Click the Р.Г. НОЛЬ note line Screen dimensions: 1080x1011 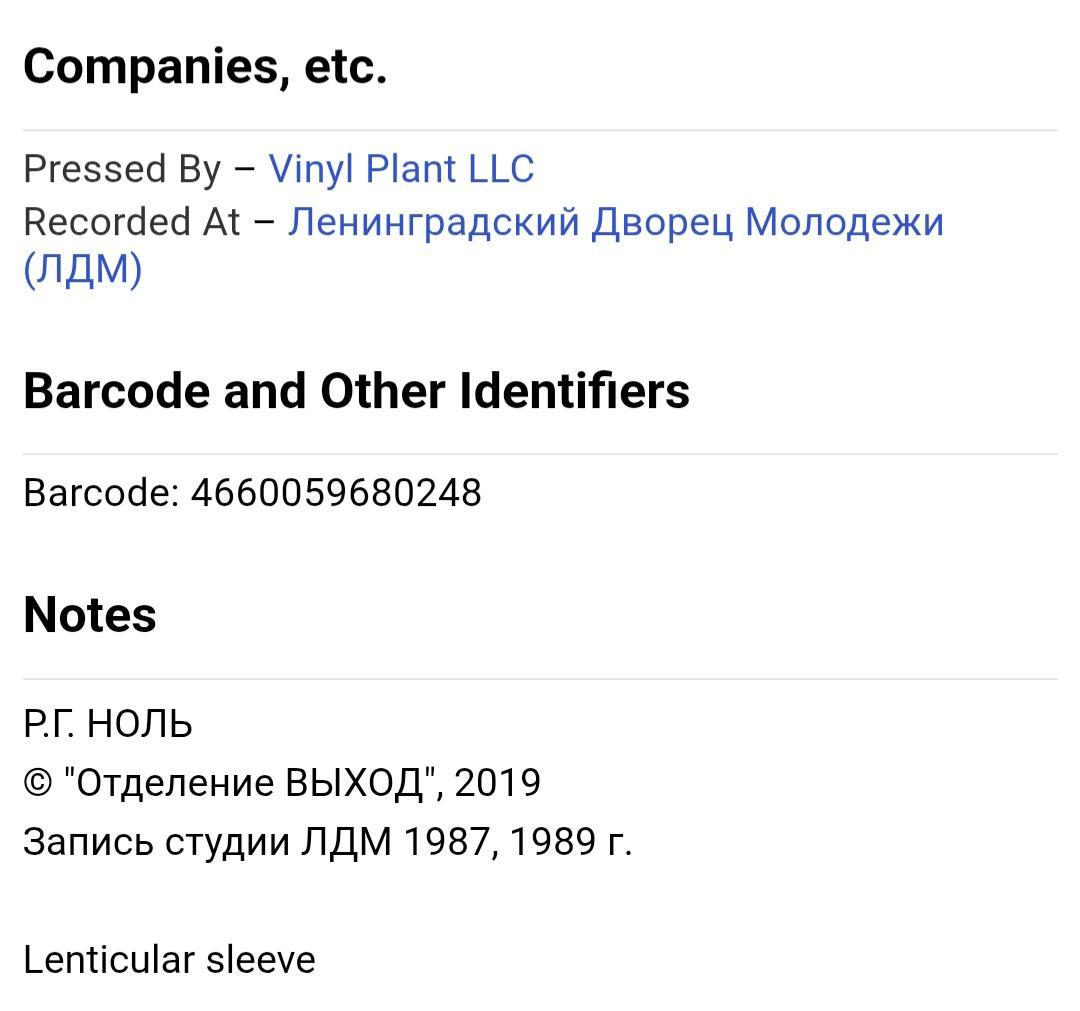click(x=108, y=725)
